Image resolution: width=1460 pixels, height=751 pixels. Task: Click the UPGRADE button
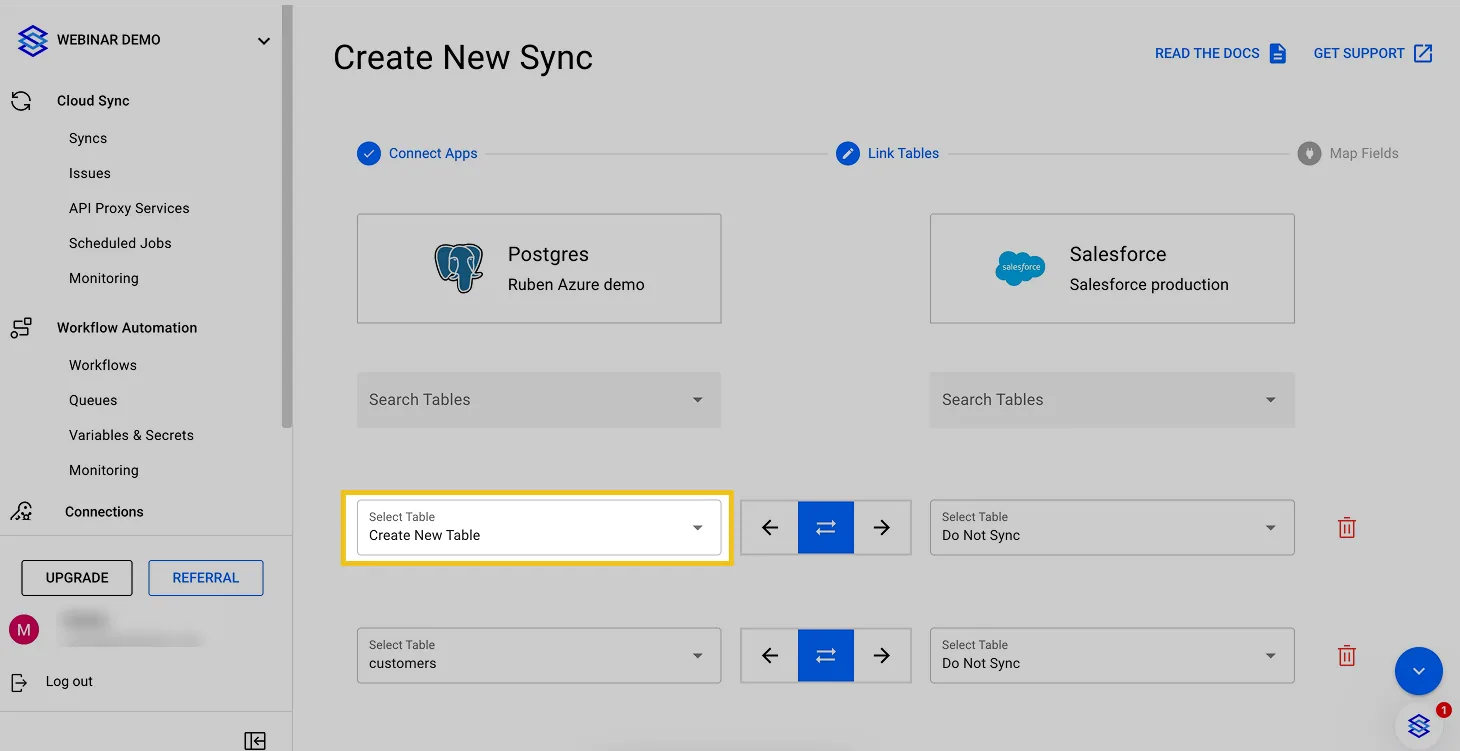77,578
